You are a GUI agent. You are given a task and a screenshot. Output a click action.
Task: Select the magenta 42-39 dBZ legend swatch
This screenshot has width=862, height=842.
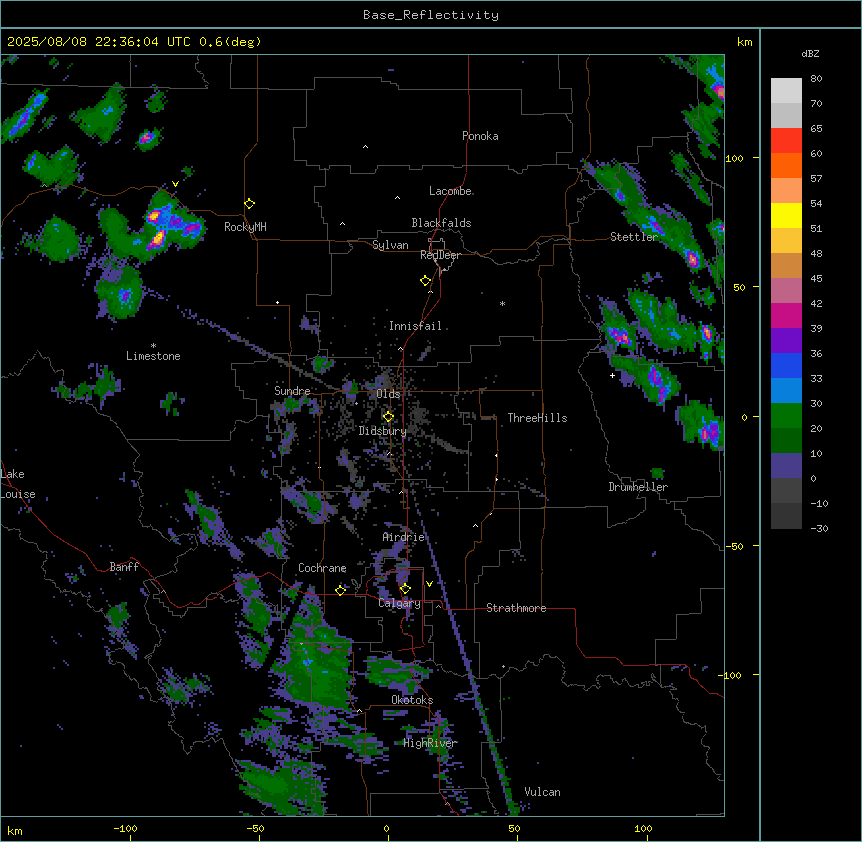(786, 316)
